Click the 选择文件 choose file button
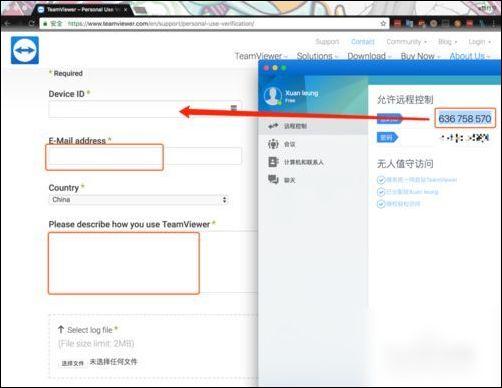The height and width of the screenshot is (388, 502). [x=72, y=363]
